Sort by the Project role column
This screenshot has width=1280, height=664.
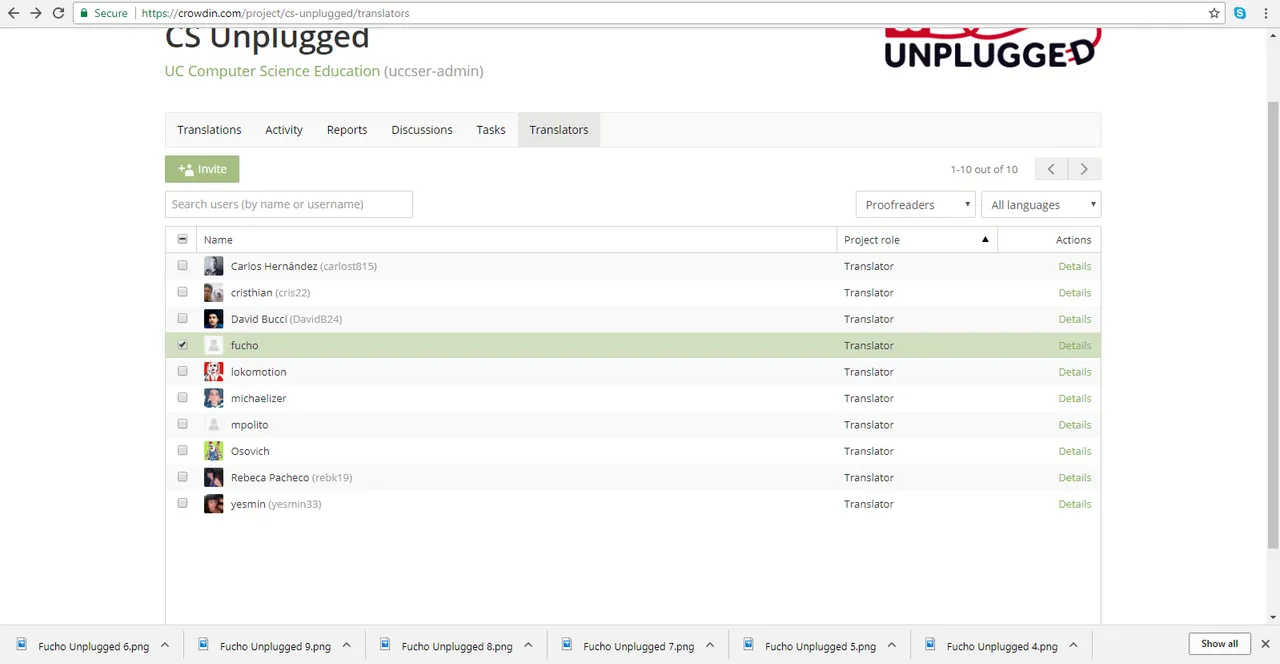916,239
